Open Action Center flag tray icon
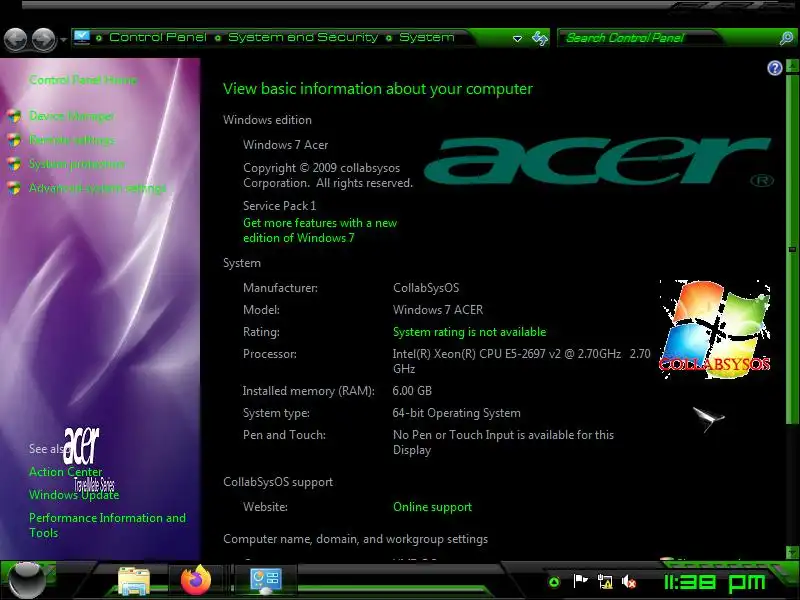Screen dimensions: 800x600 [580, 581]
